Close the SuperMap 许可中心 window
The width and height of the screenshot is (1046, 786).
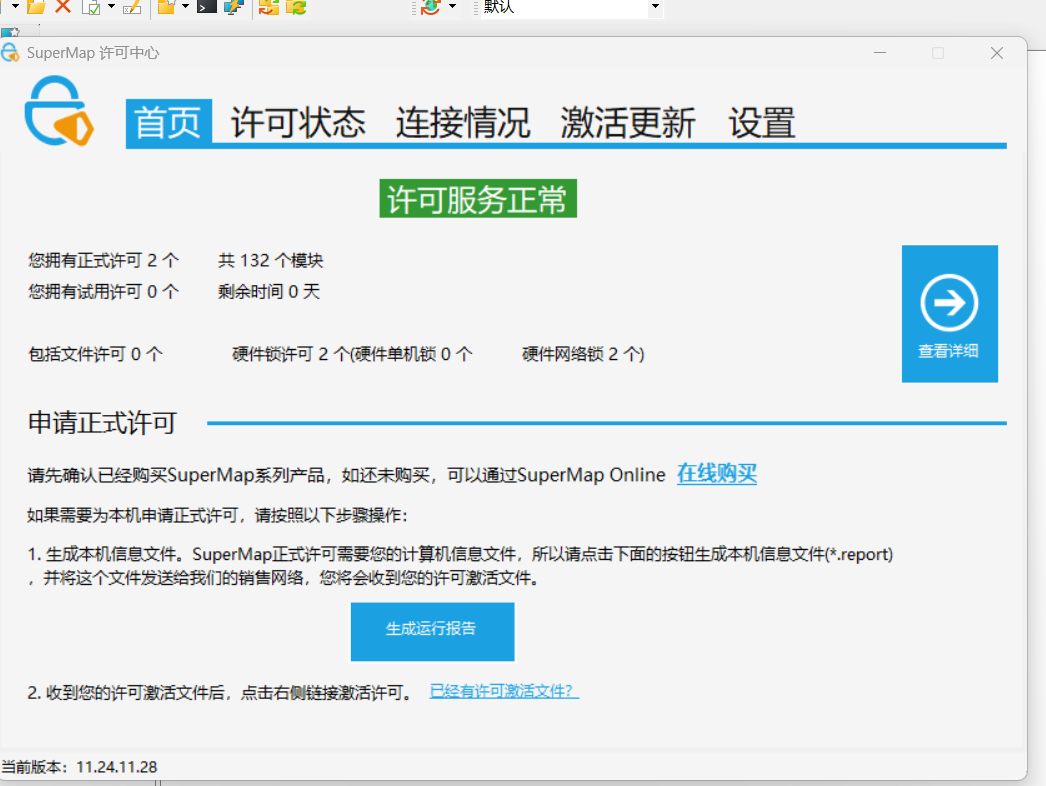pyautogui.click(x=997, y=53)
